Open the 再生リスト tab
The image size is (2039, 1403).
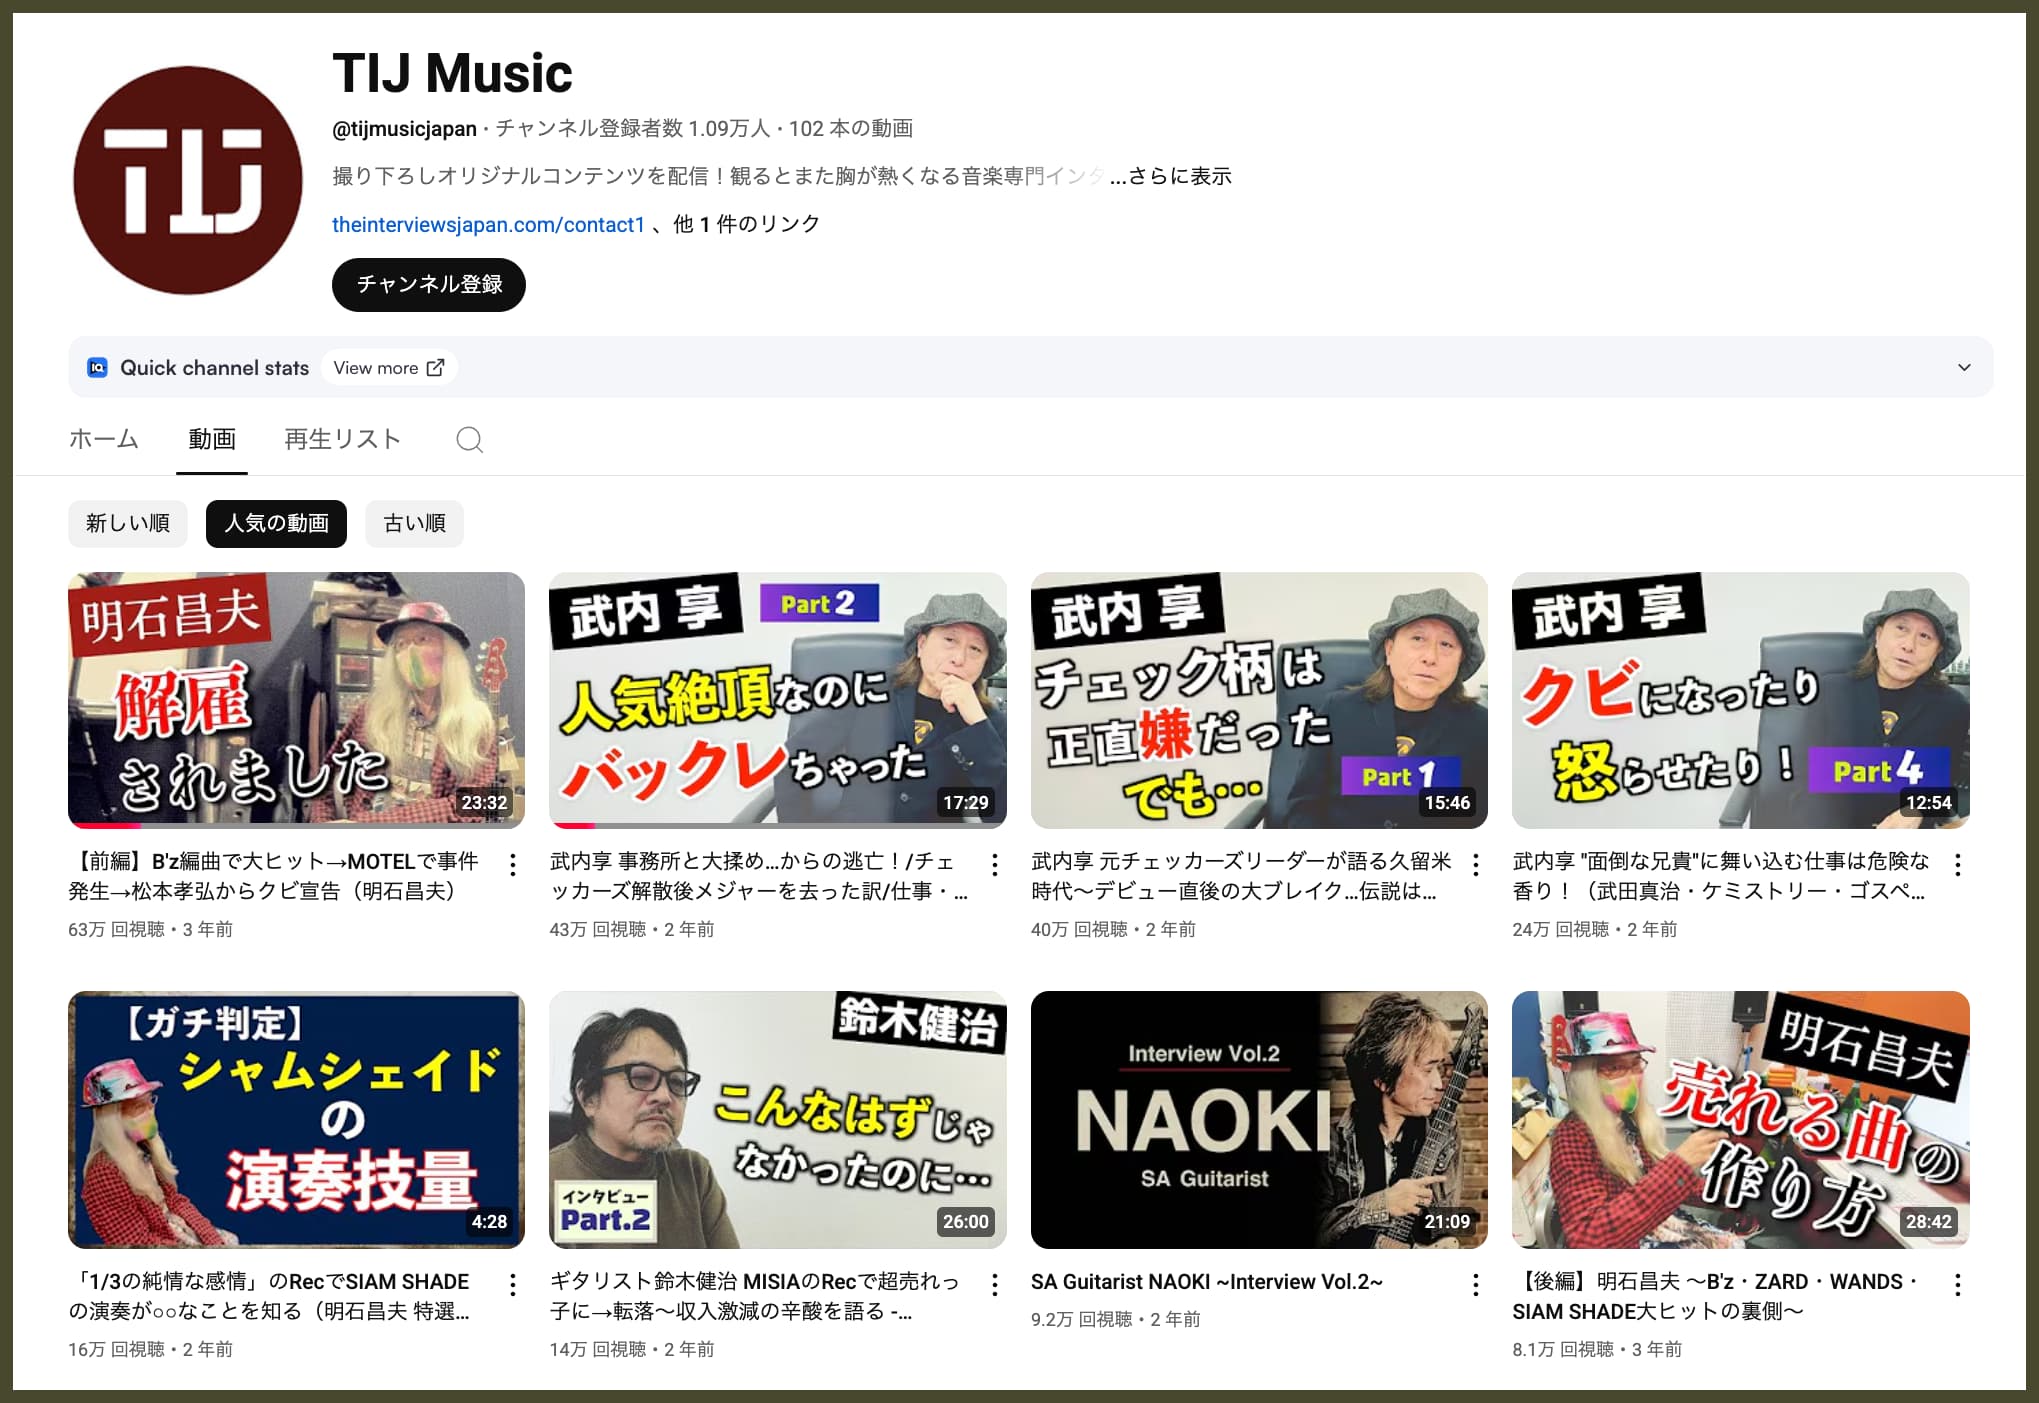tap(342, 440)
